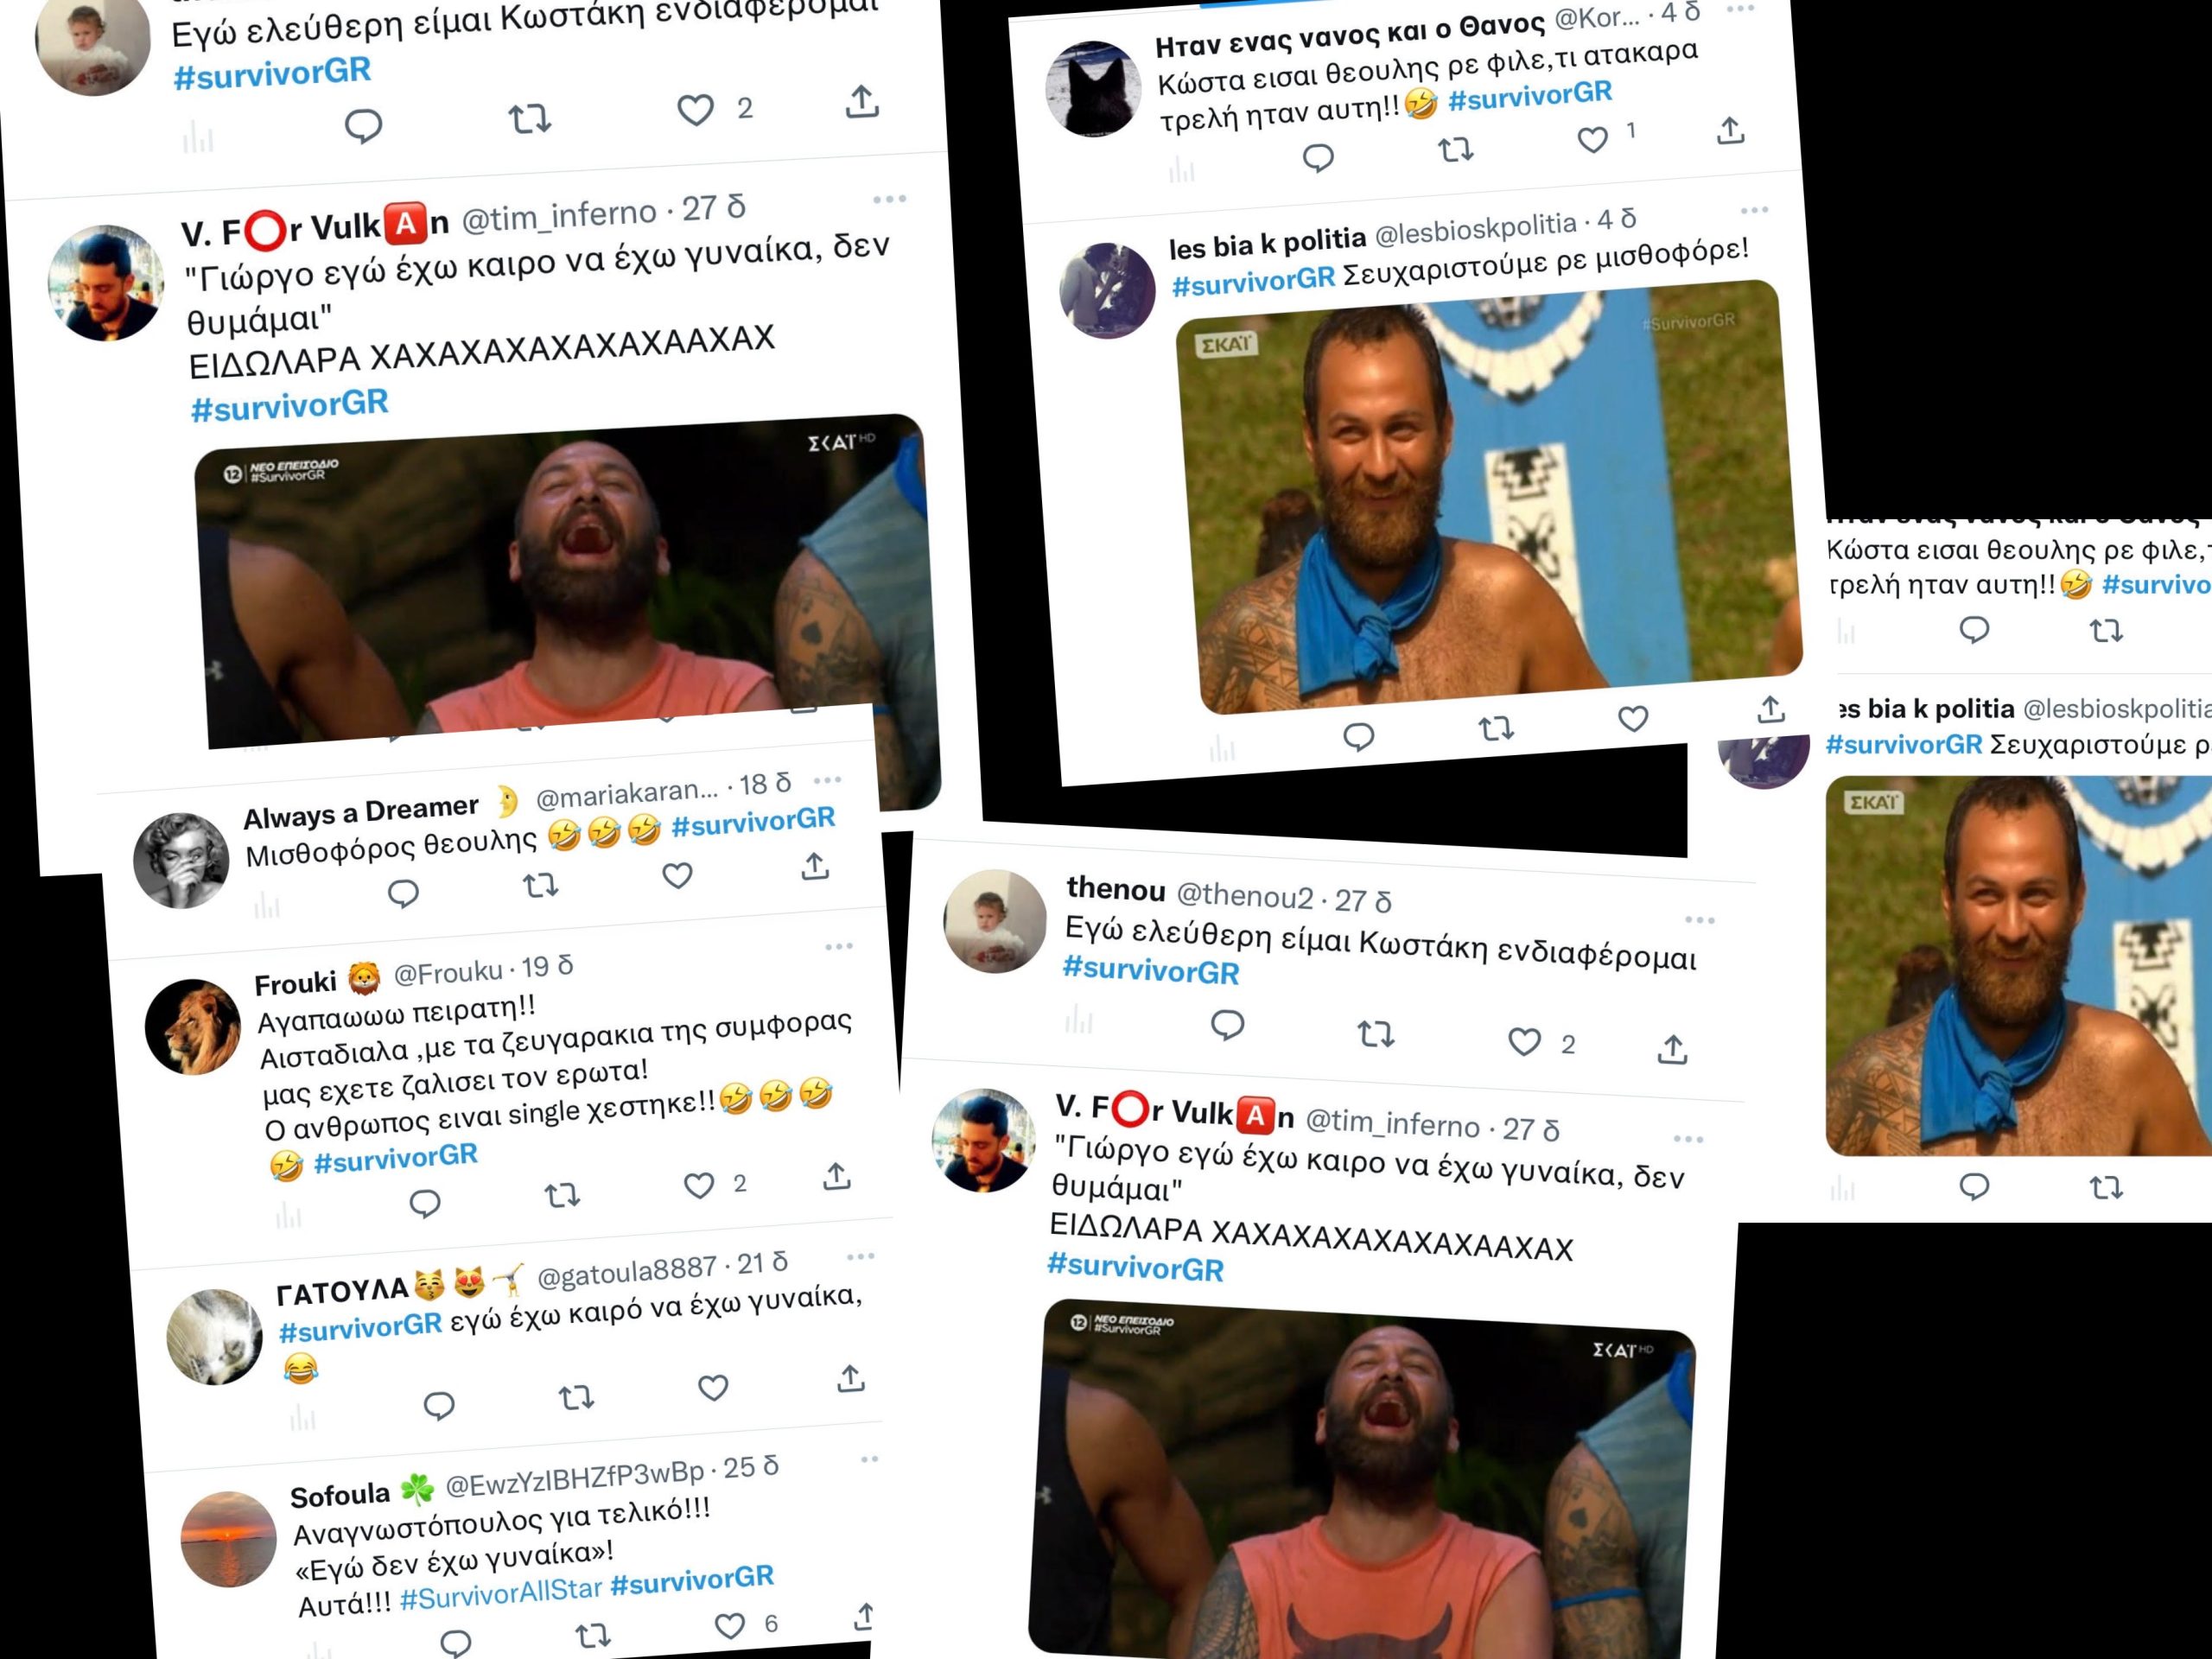Share the Sofoula tweet
Screen dimensions: 2212x1659
(x=864, y=1615)
